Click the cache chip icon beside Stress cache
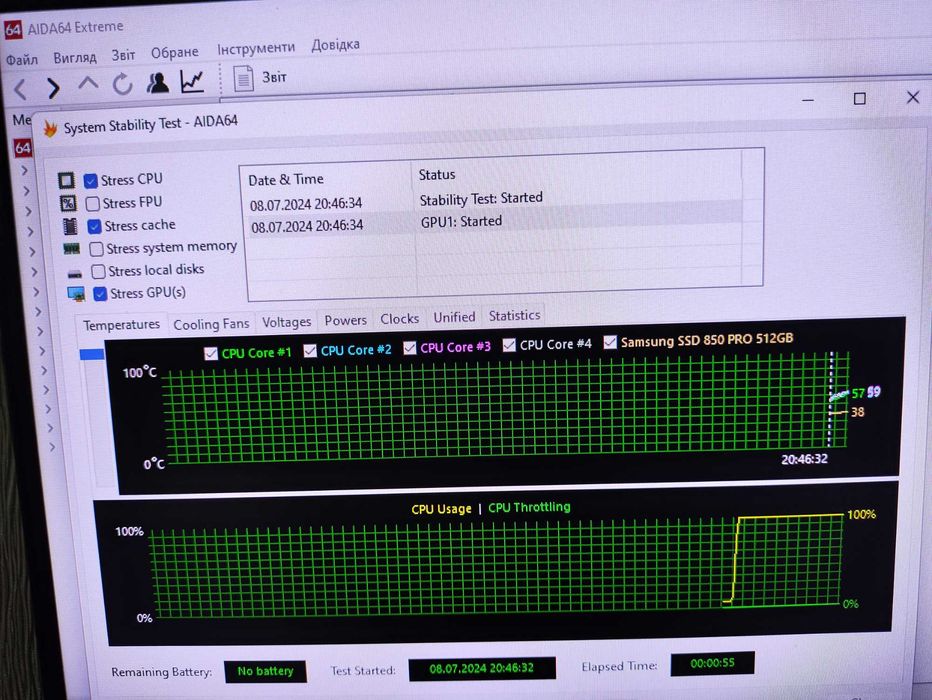 coord(70,226)
